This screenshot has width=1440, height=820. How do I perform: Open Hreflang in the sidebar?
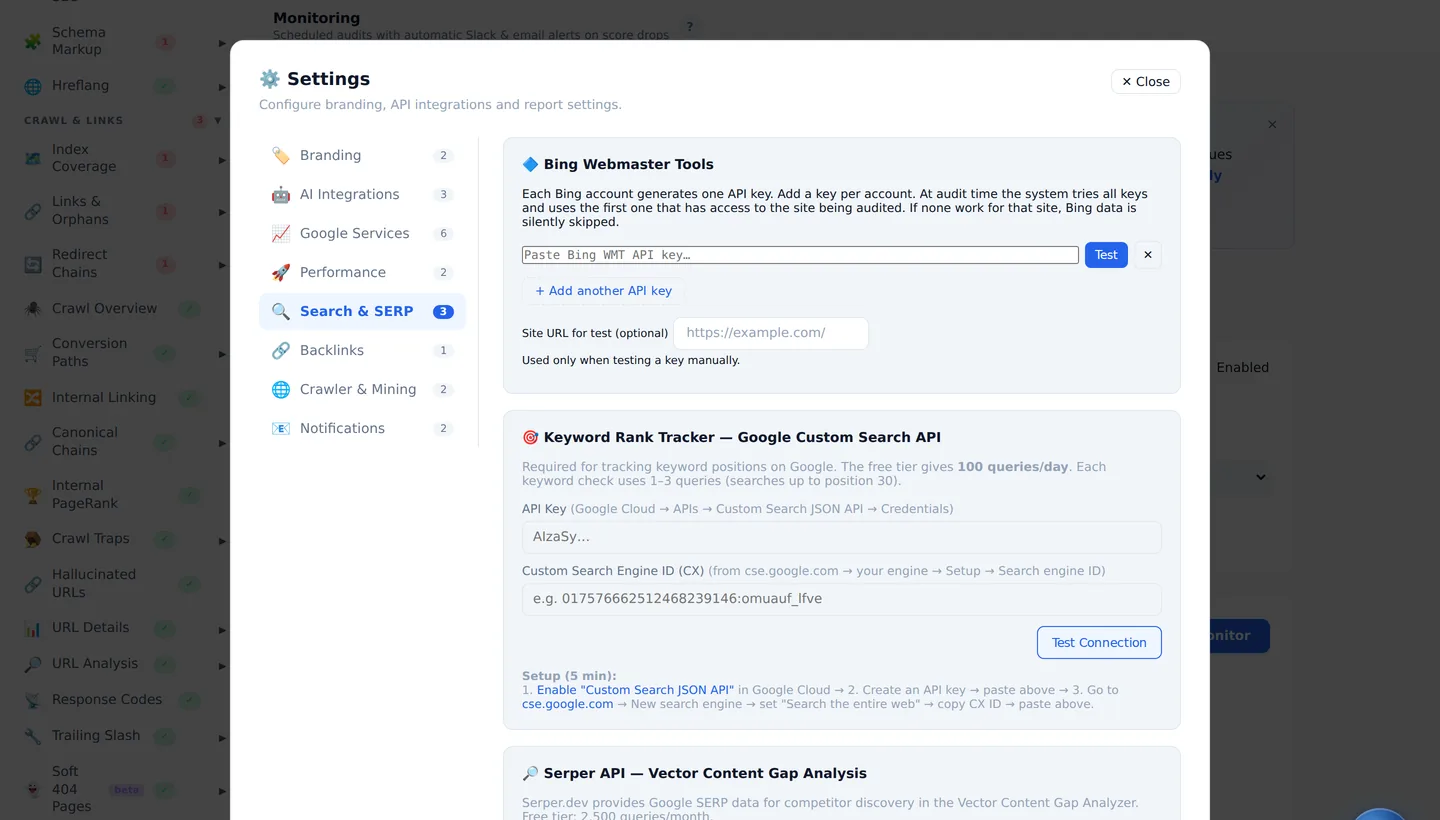click(x=80, y=86)
